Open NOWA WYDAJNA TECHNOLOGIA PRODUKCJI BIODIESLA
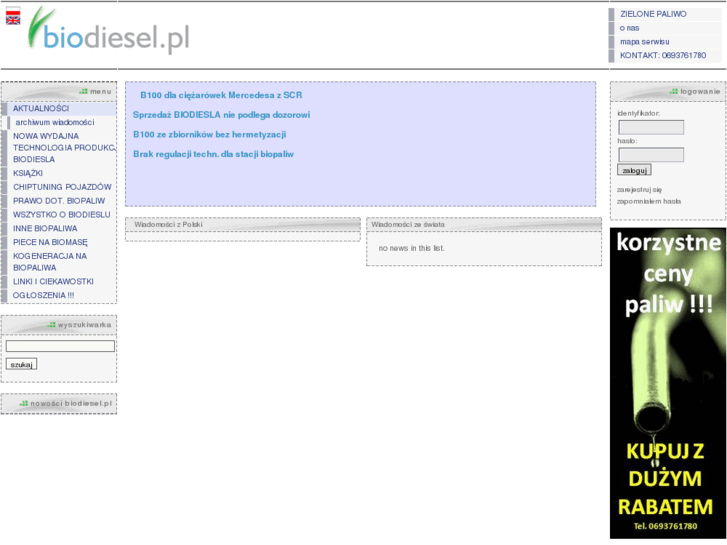The width and height of the screenshot is (727, 545). click(x=64, y=147)
